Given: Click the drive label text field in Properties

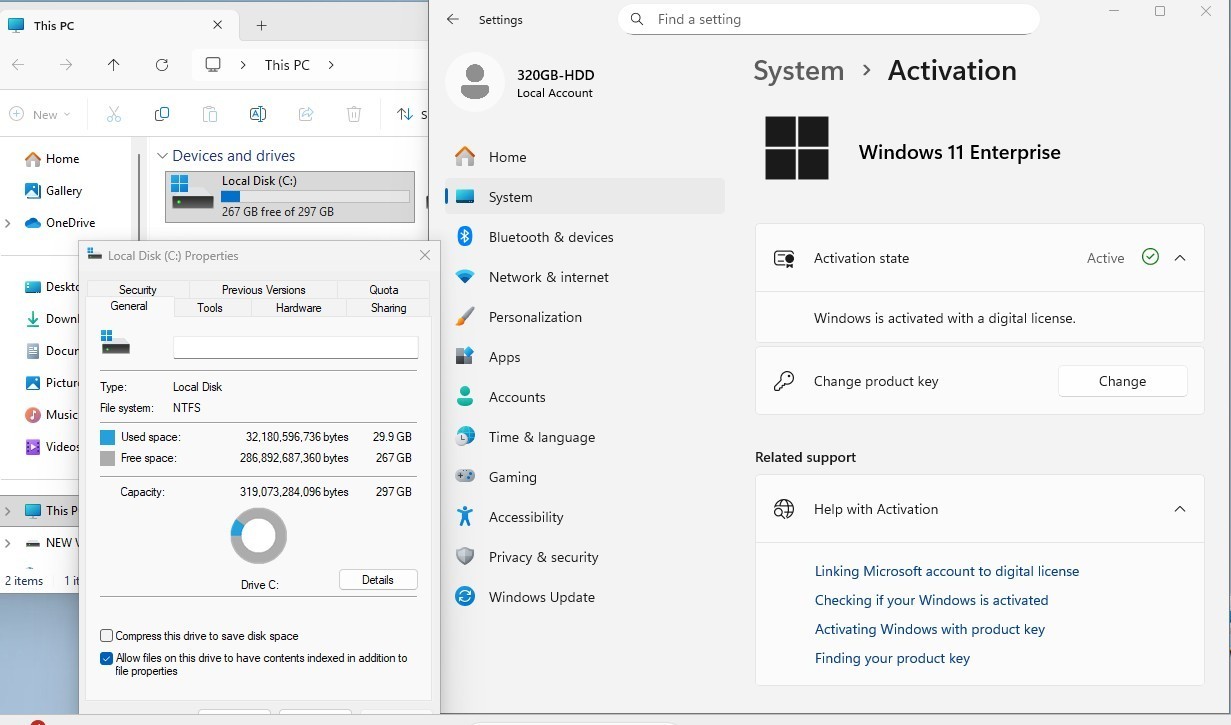Looking at the screenshot, I should click(295, 347).
